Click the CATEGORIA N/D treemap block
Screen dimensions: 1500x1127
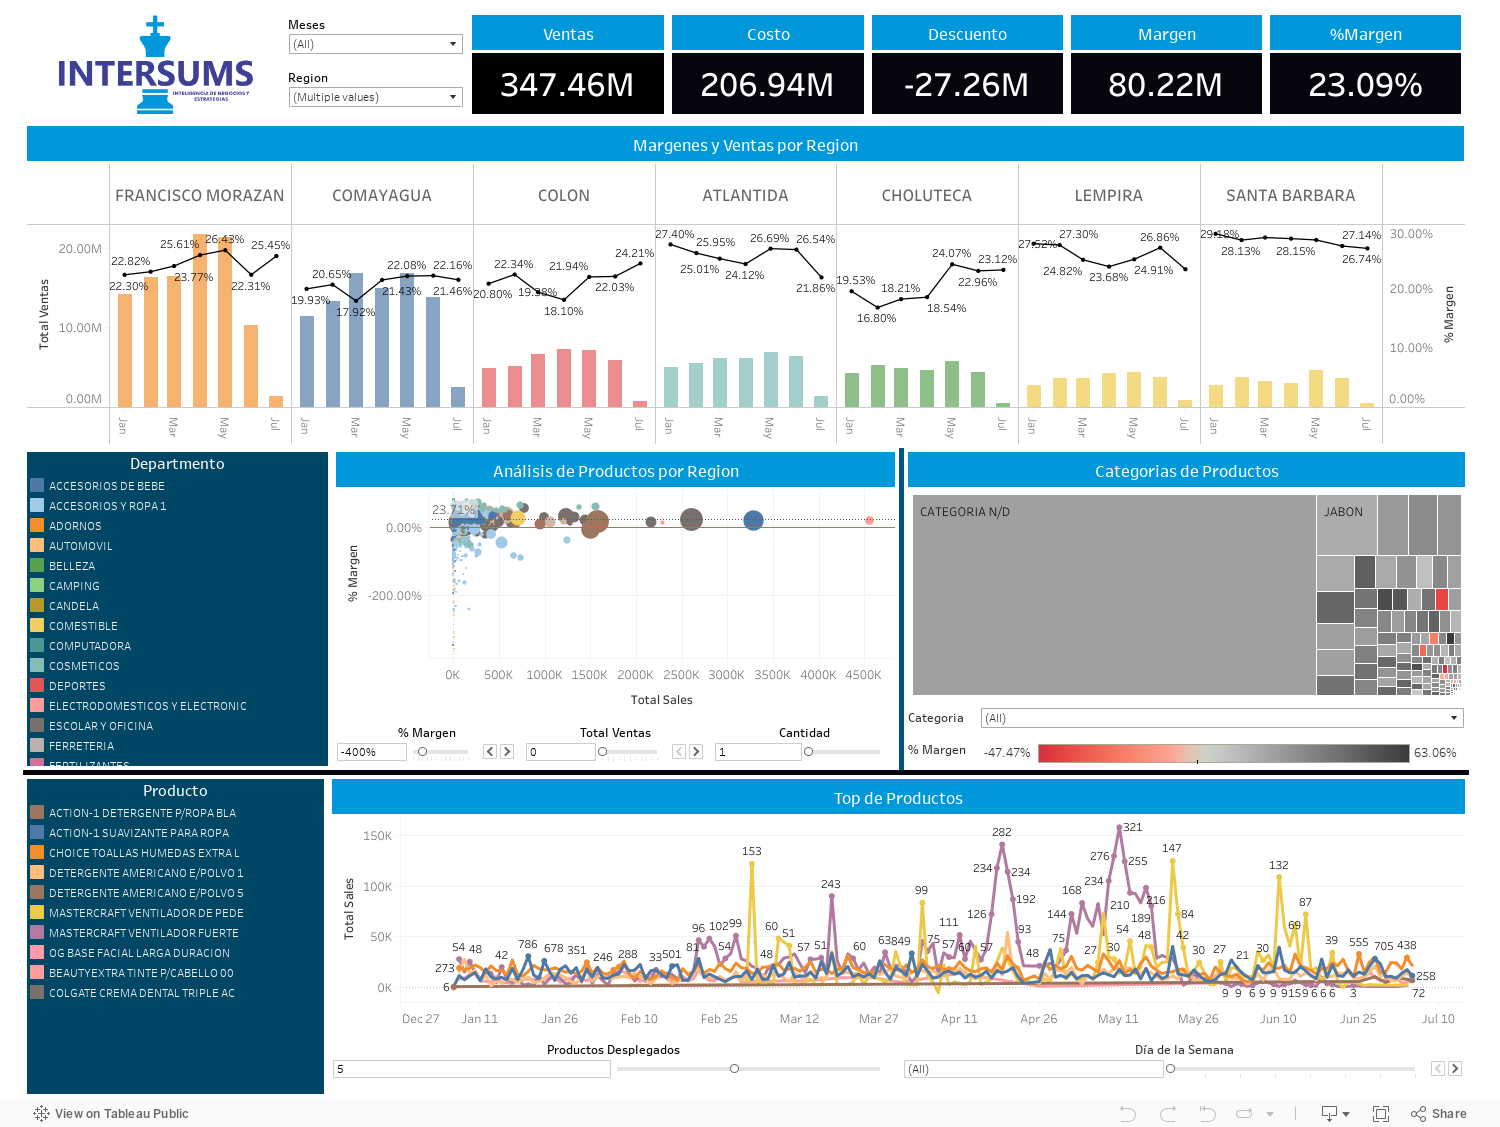click(x=1114, y=595)
